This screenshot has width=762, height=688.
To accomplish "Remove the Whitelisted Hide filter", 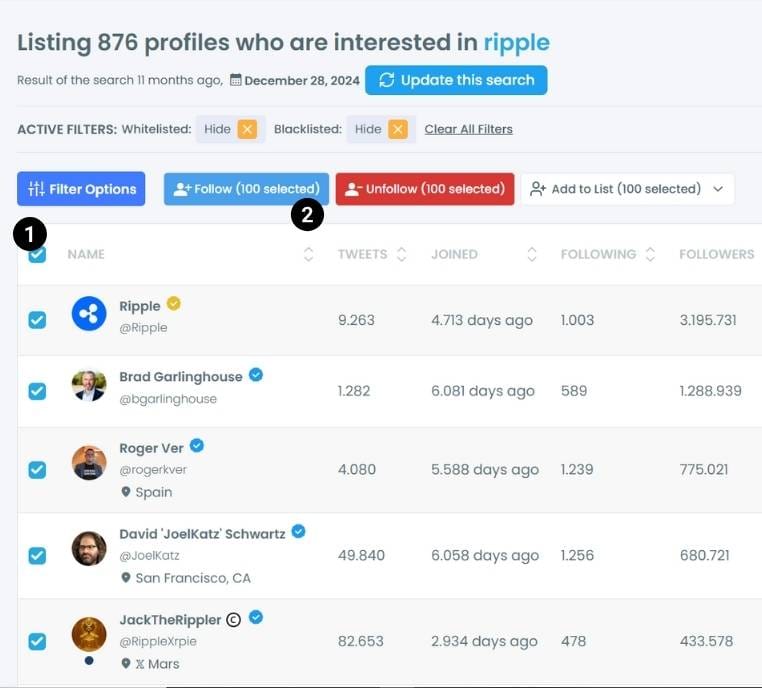I will point(247,129).
